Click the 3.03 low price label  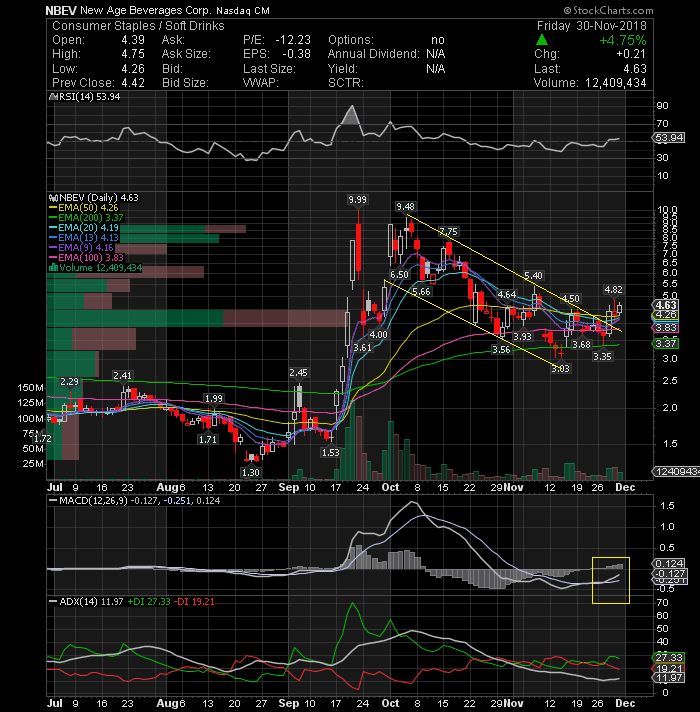pos(560,368)
